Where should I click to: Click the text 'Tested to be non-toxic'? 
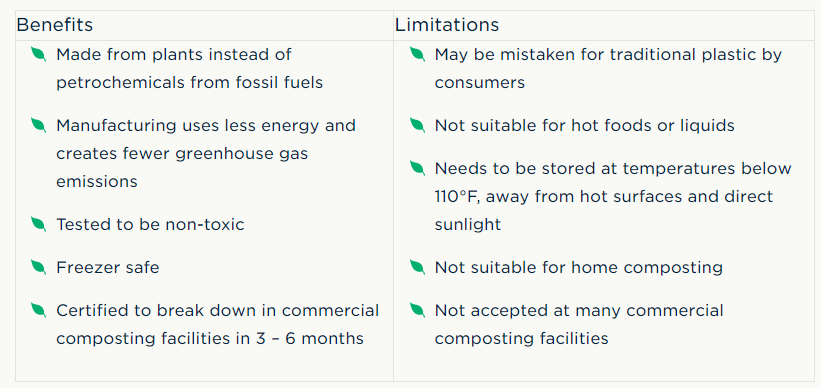pyautogui.click(x=150, y=225)
